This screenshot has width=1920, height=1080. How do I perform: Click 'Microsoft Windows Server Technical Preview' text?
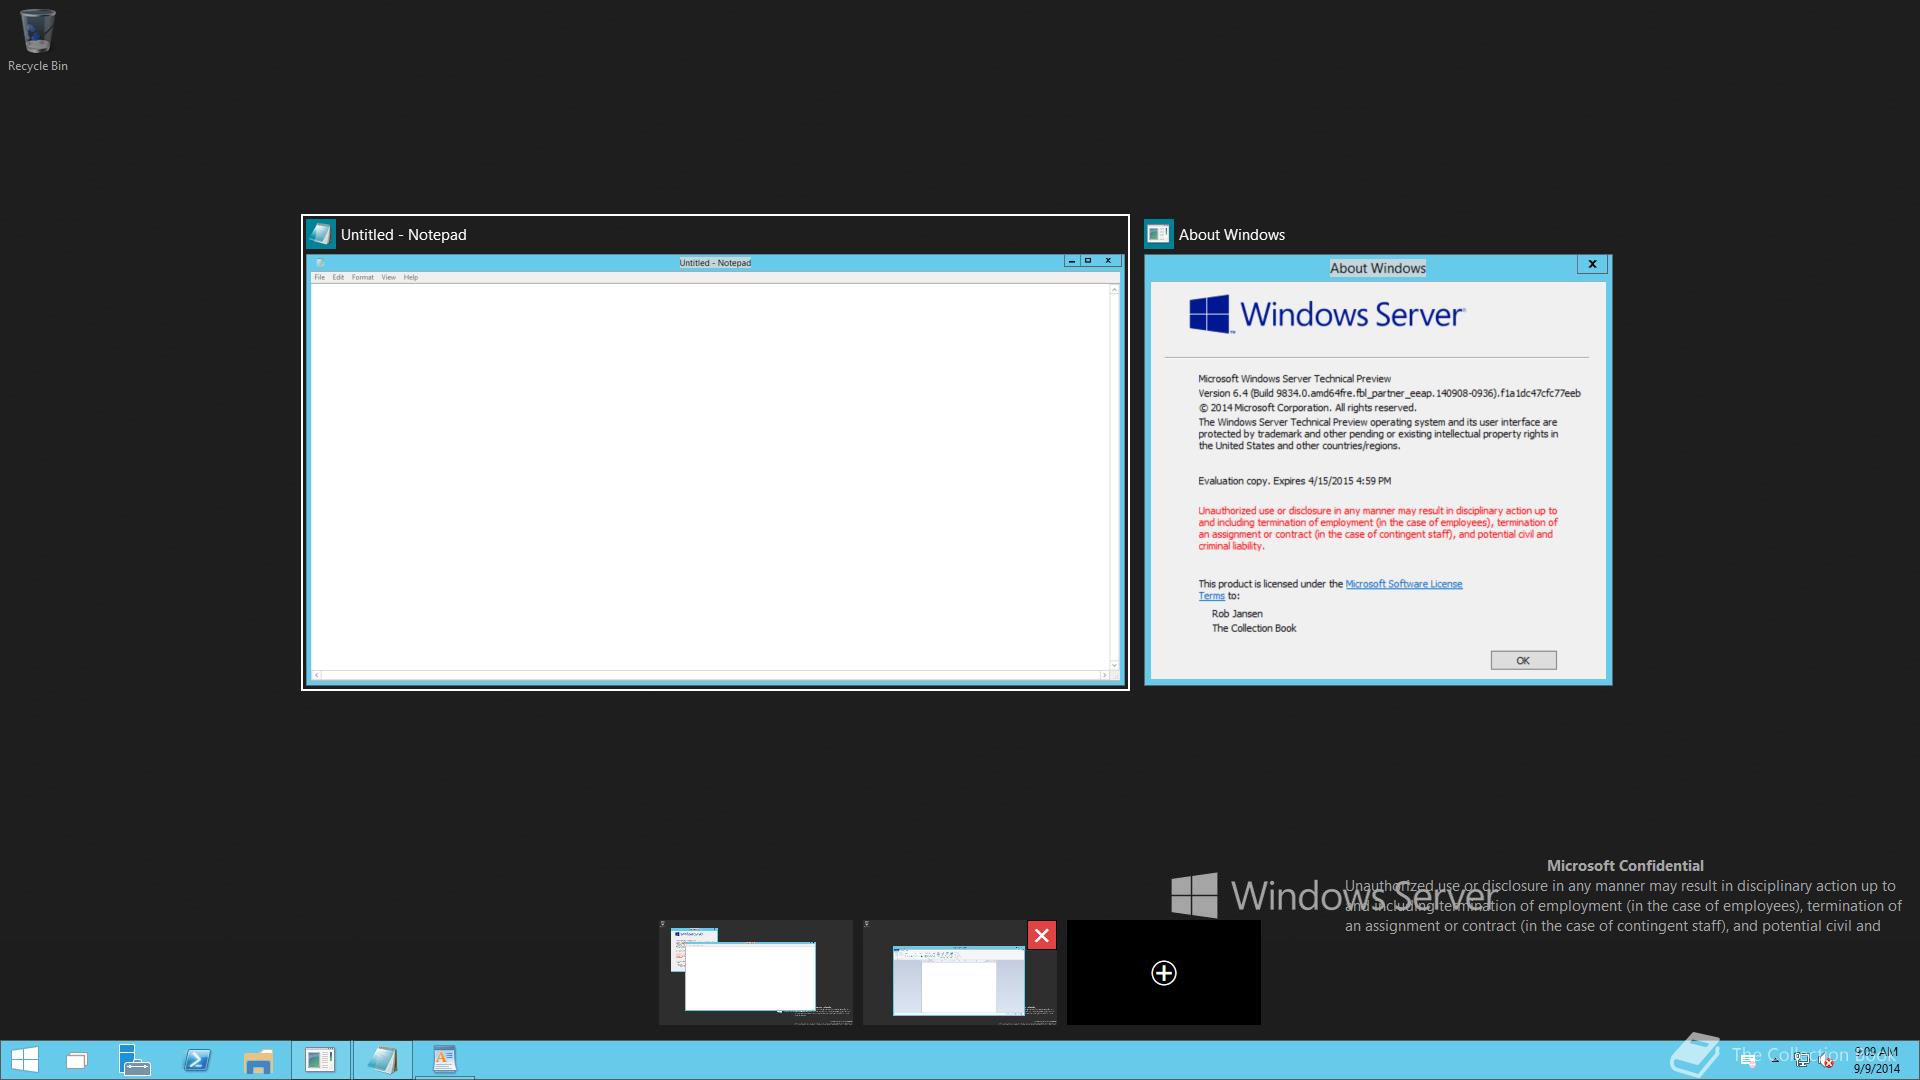[1294, 379]
